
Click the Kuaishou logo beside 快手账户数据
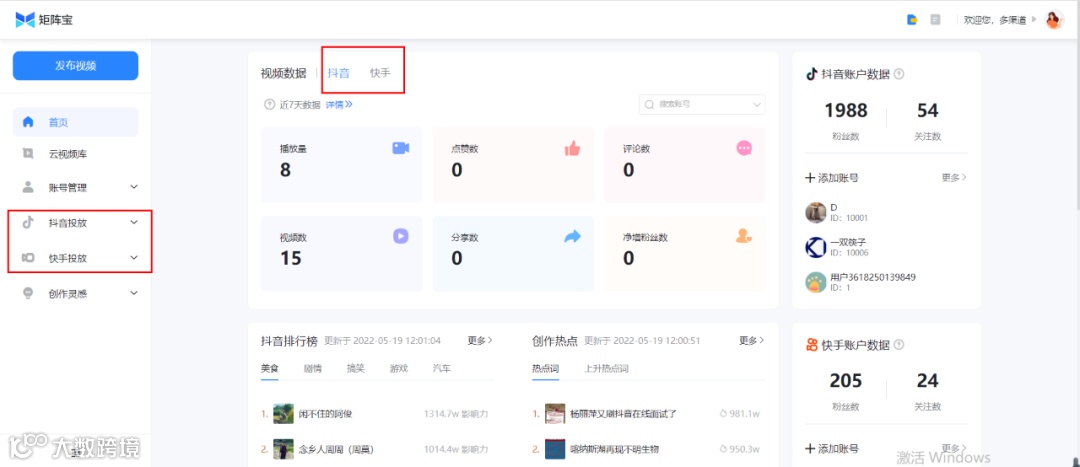click(x=812, y=344)
